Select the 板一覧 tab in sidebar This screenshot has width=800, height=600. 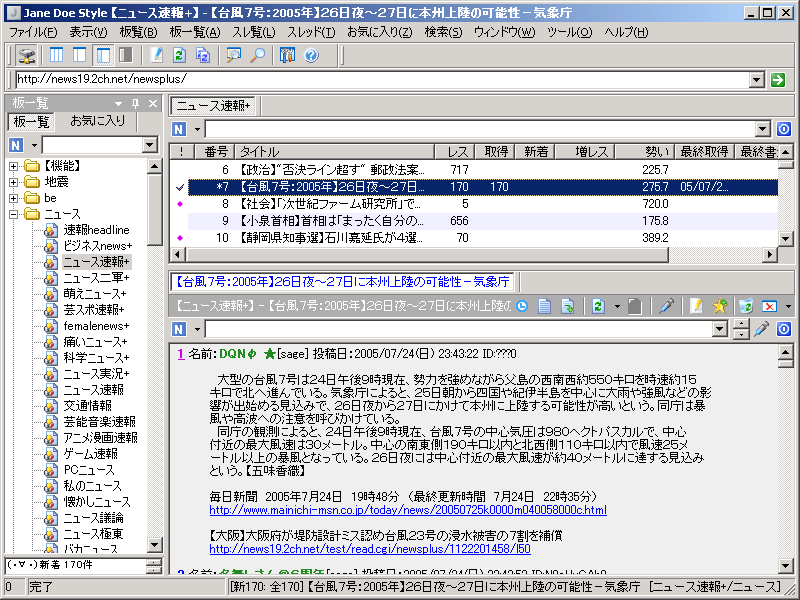click(32, 121)
